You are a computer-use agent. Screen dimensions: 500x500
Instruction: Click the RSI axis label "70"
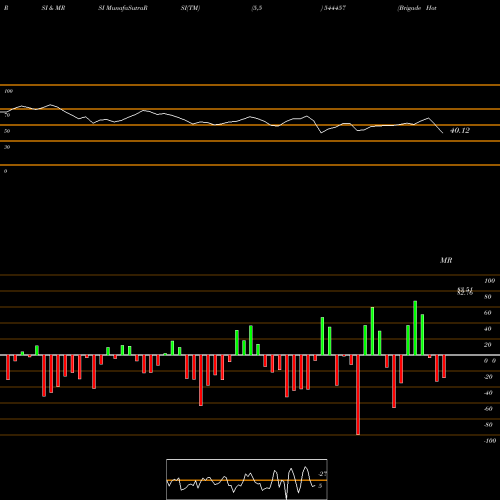[7, 115]
